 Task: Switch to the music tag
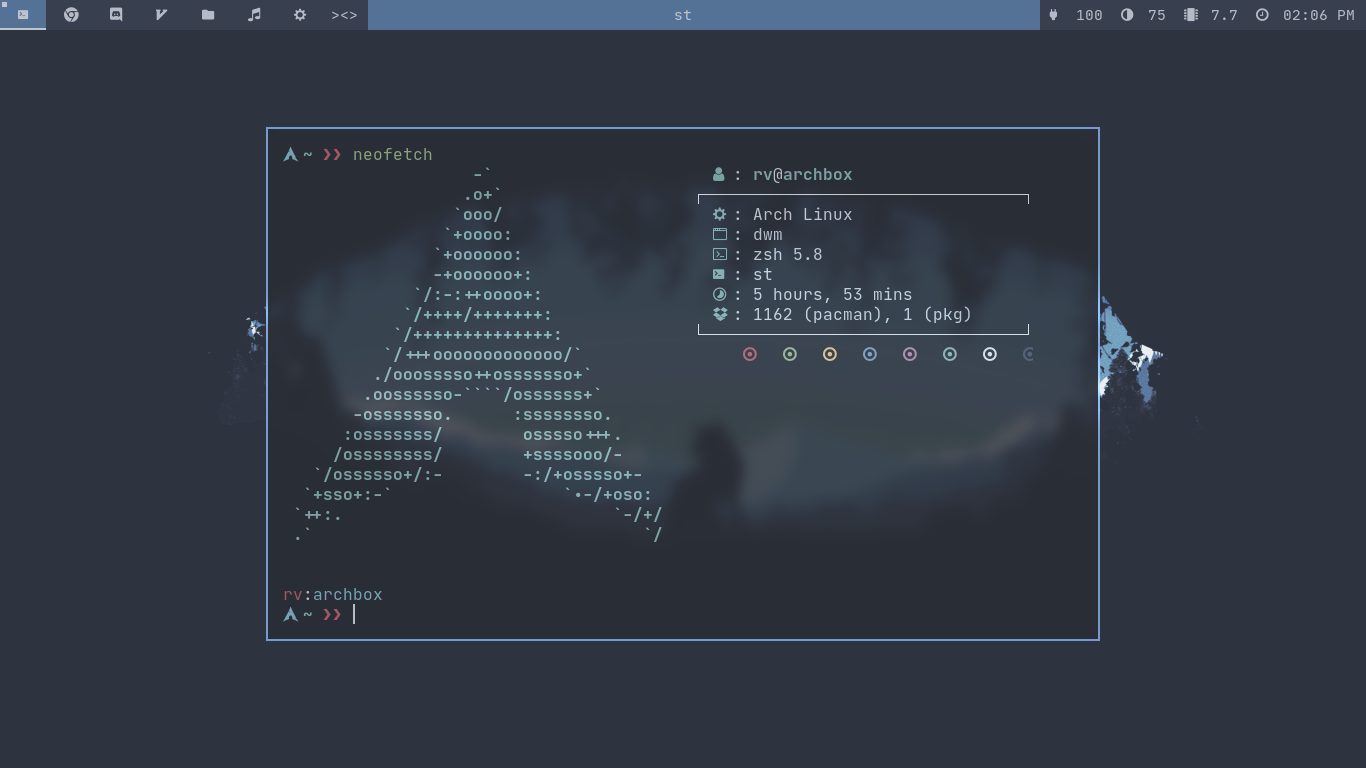pos(254,15)
